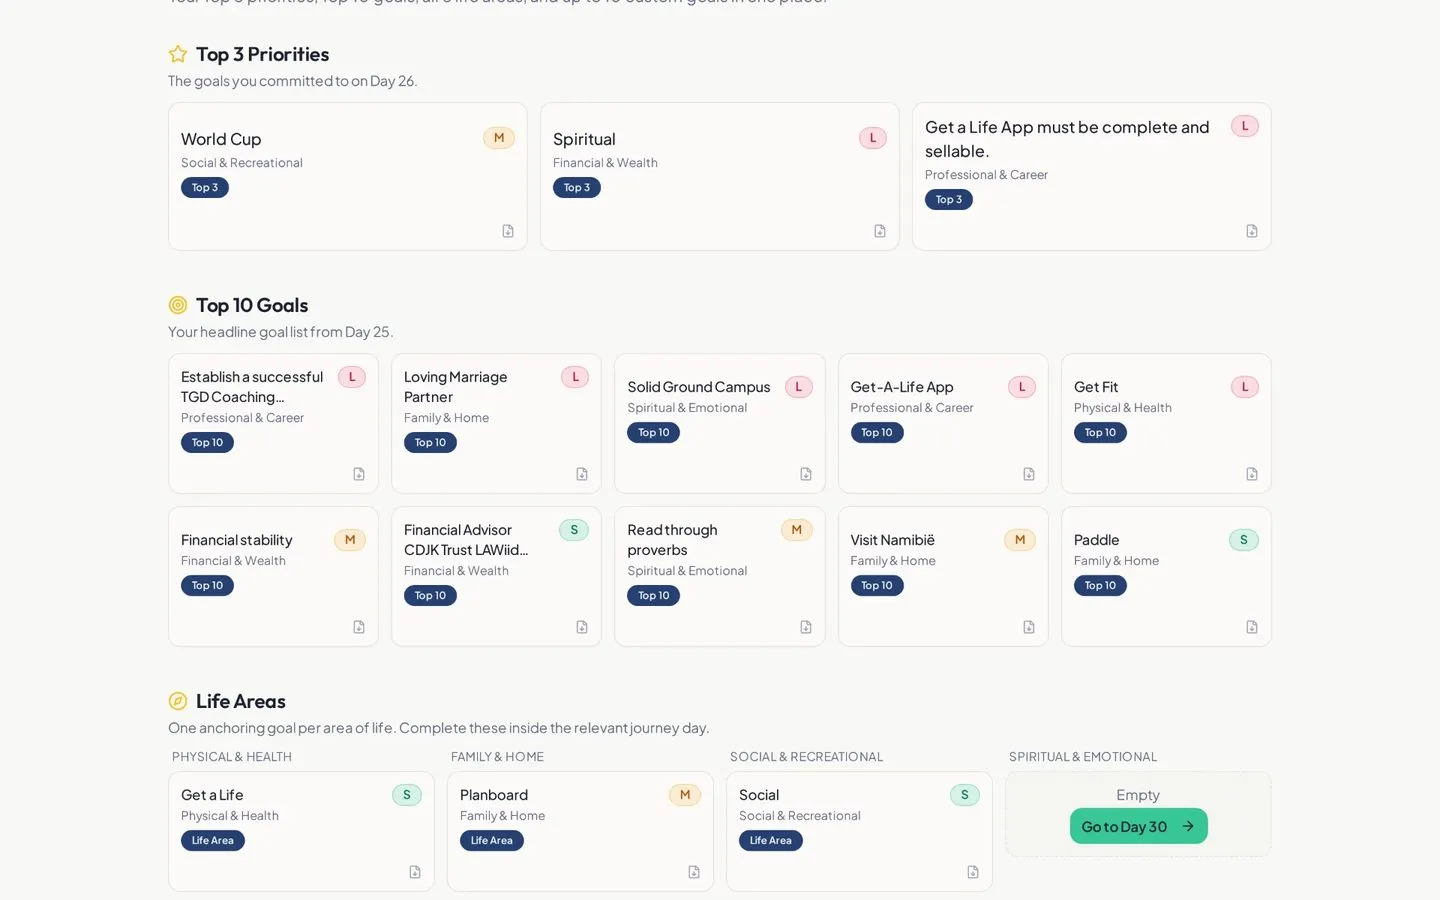Select the M badge on Visit Namibië card
The height and width of the screenshot is (900, 1440).
point(1020,540)
